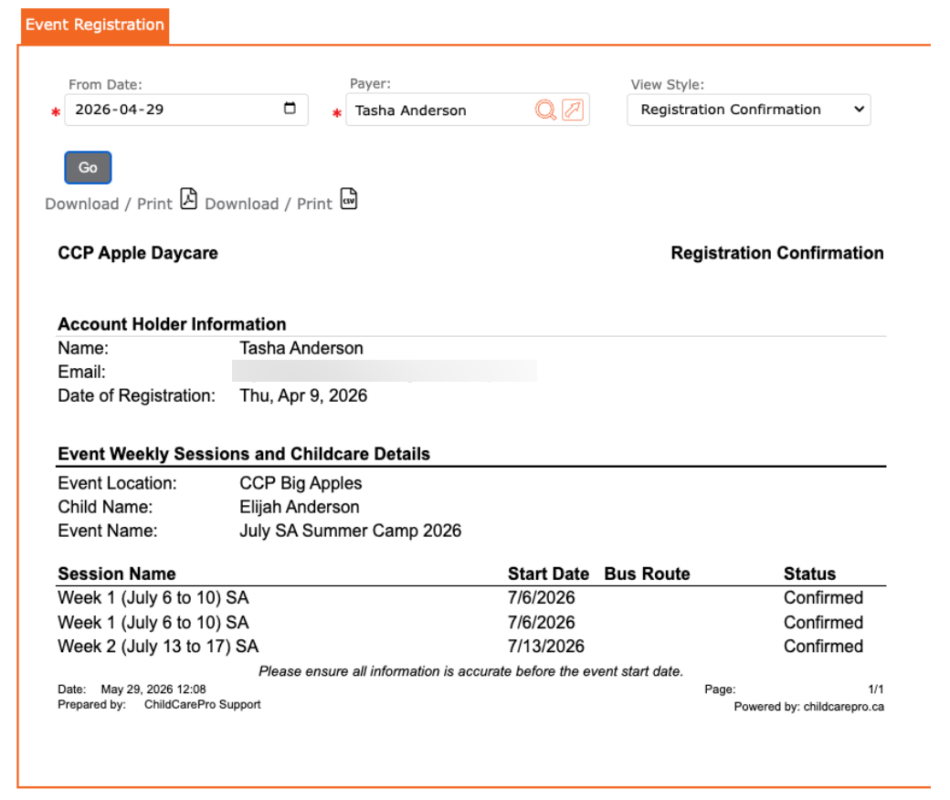Viewport: 950px width, 800px height.
Task: Click the Download / Print link next to the CSV icon
Action: pyautogui.click(x=268, y=204)
